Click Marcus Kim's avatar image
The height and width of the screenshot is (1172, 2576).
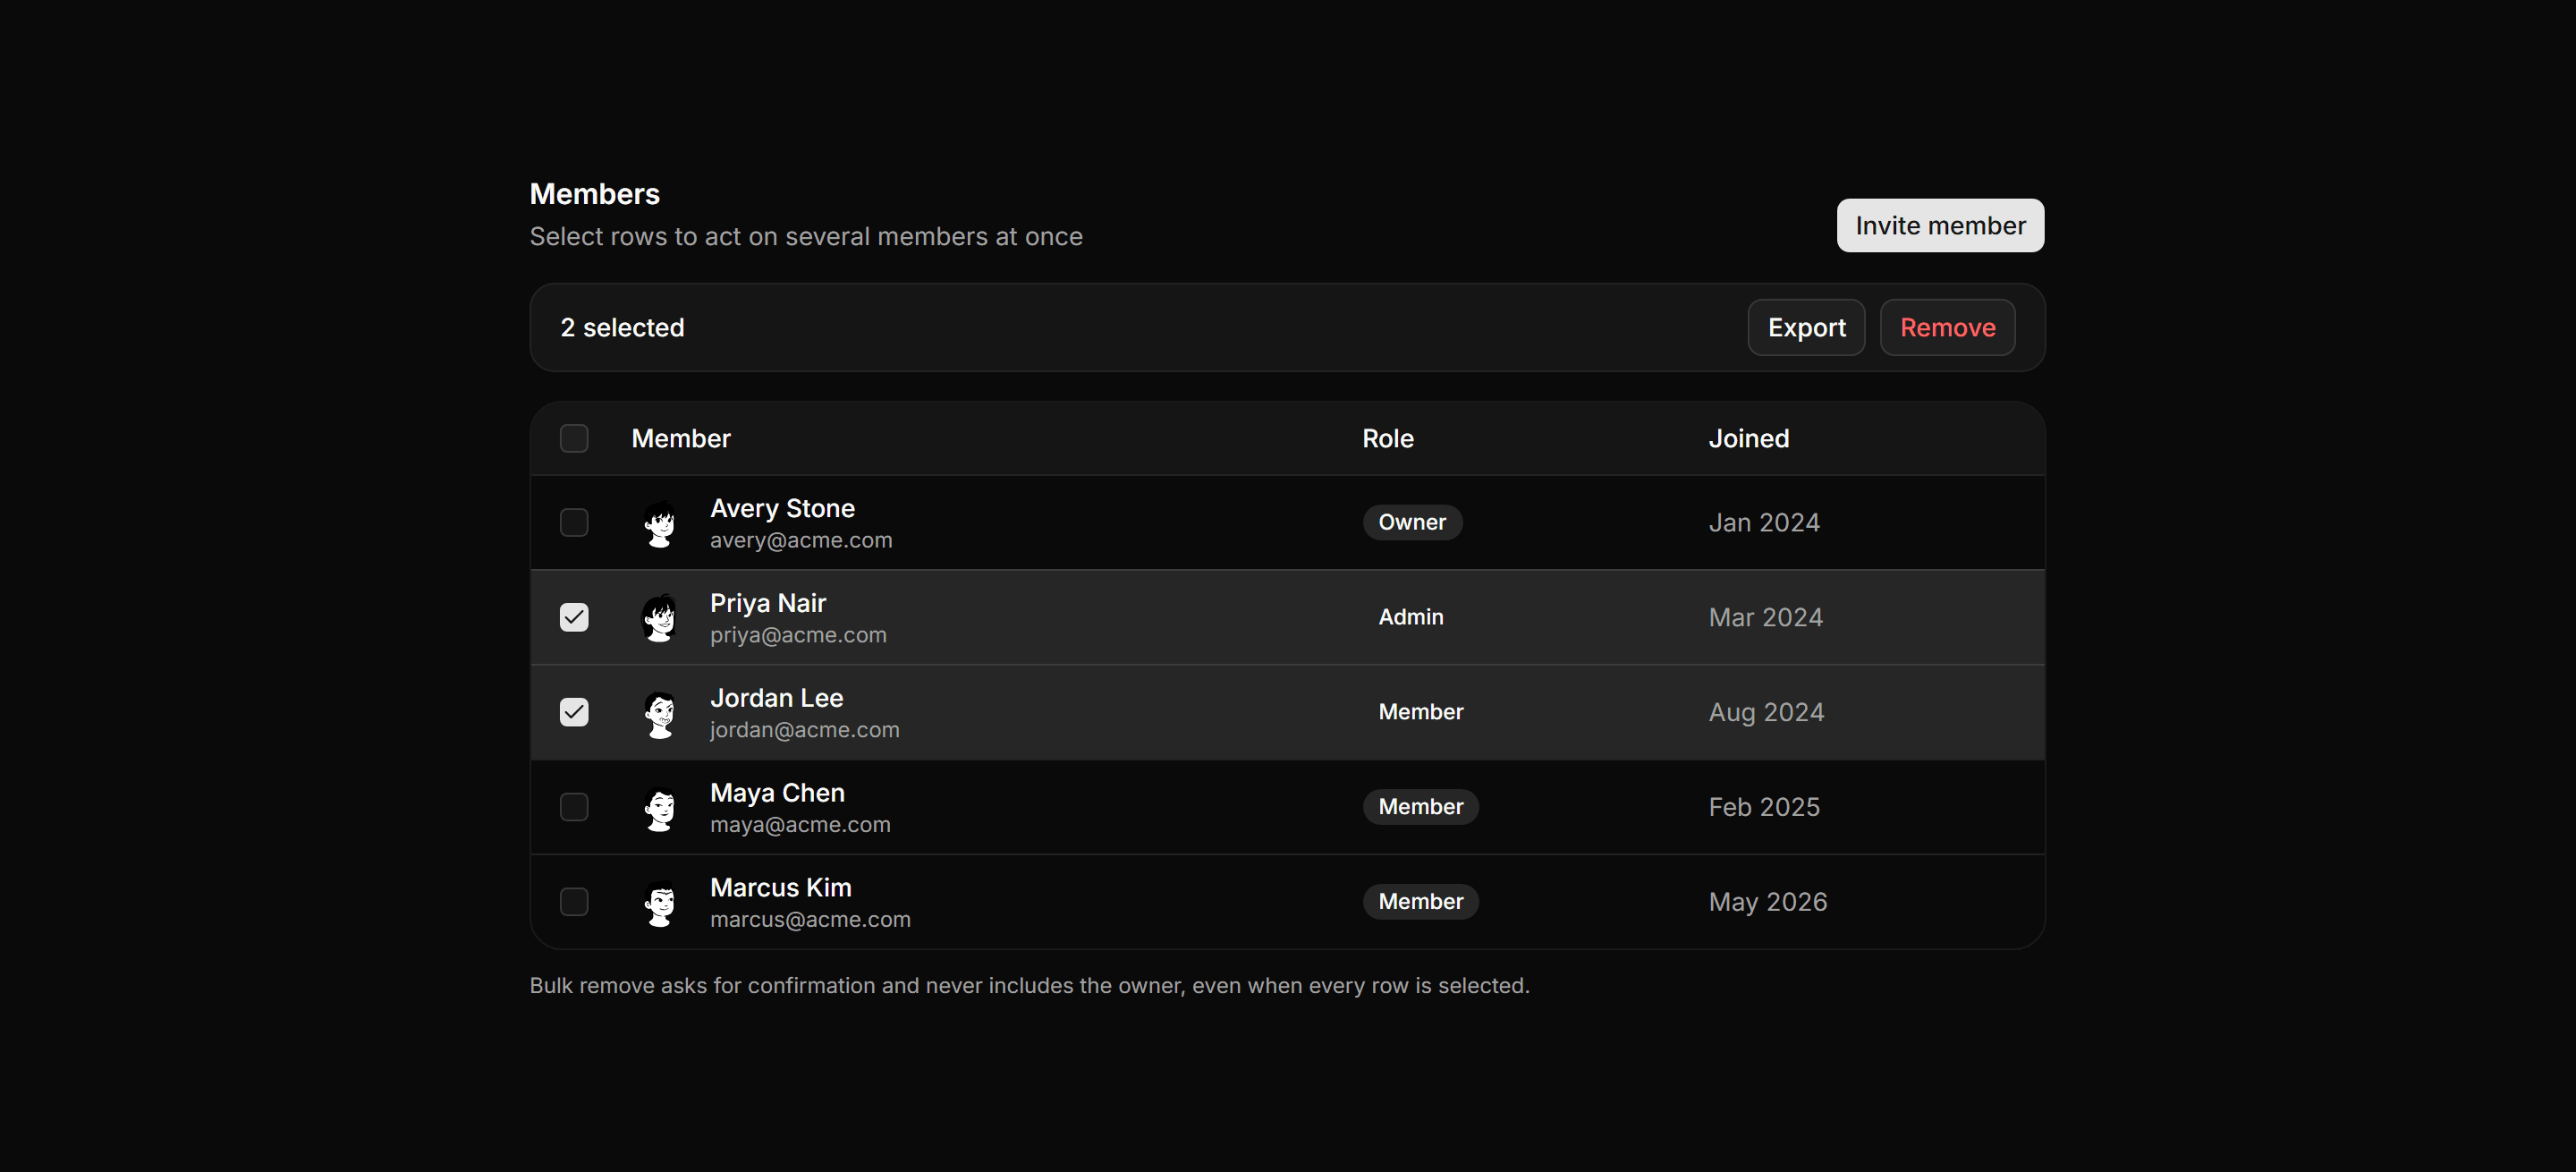point(660,902)
